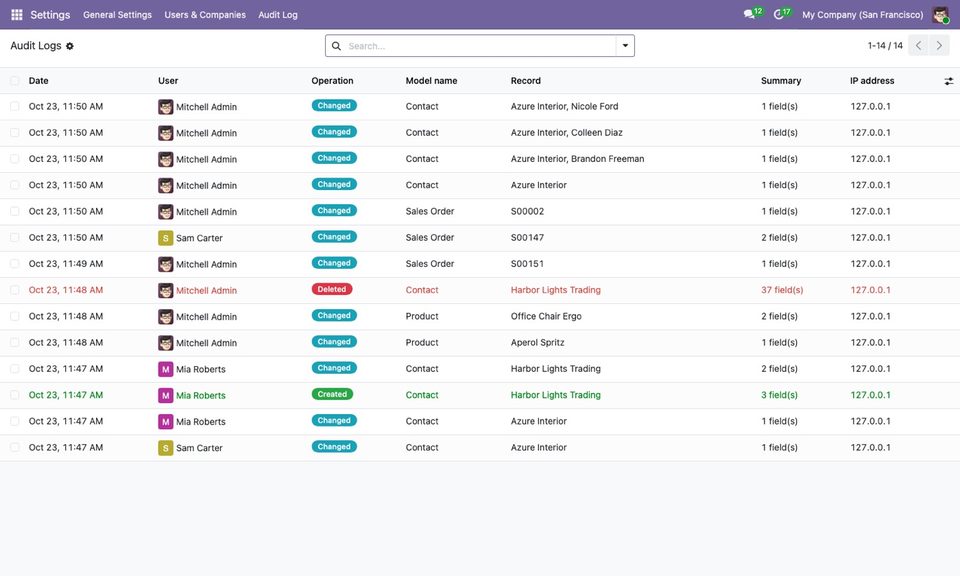Check the box for the Office Chair Ergo row
This screenshot has width=960, height=576.
15,316
